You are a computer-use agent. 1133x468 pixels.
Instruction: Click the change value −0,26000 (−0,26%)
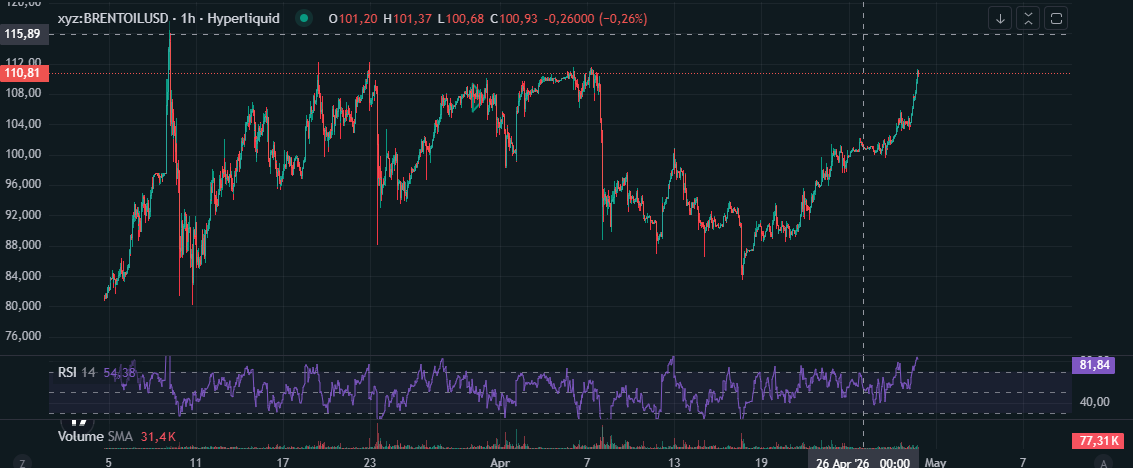coord(595,19)
